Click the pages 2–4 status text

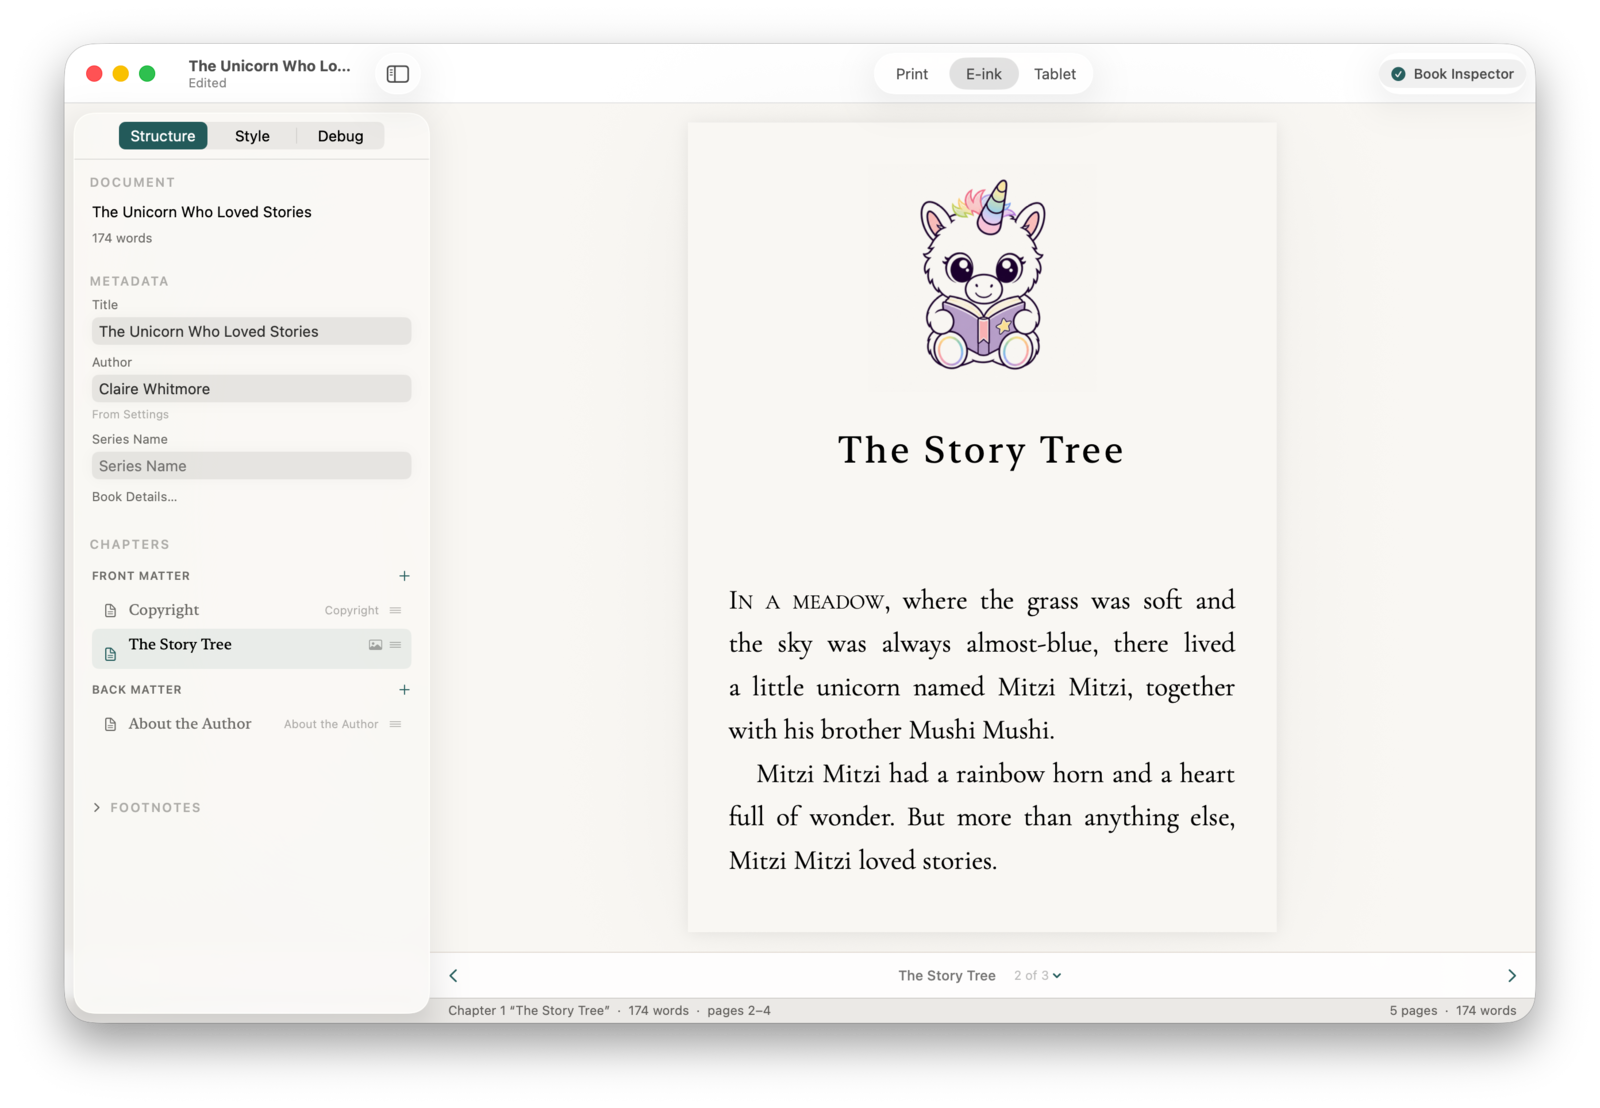click(x=739, y=1011)
